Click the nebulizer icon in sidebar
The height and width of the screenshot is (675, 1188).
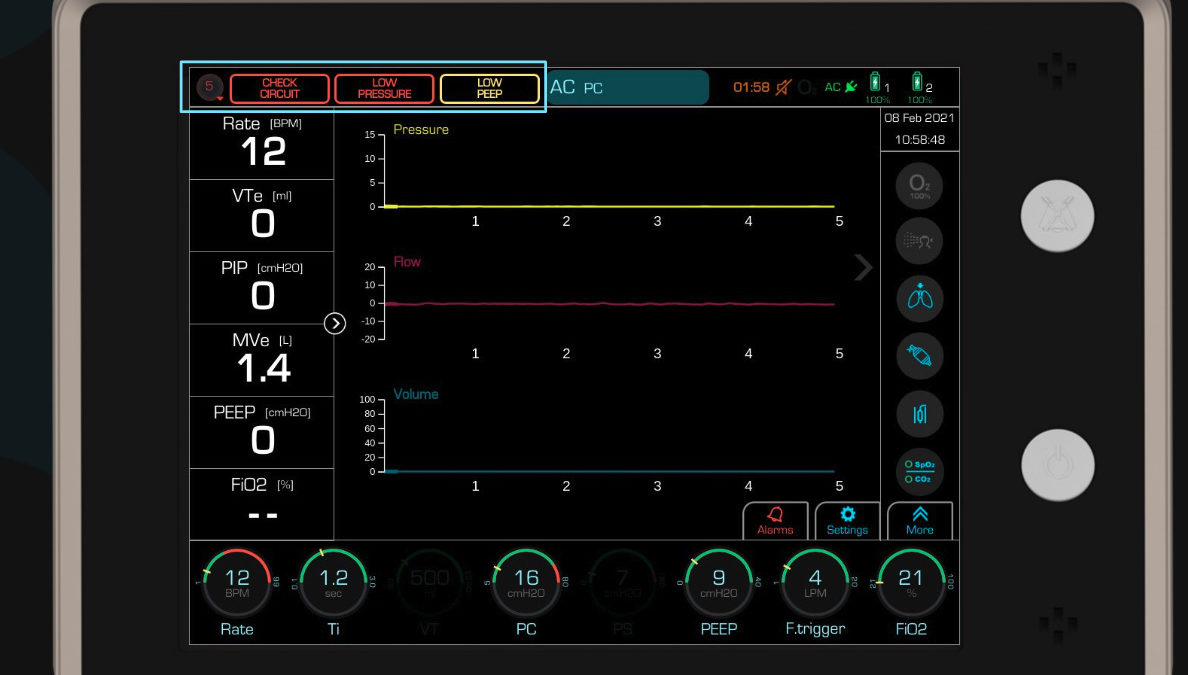tap(919, 240)
